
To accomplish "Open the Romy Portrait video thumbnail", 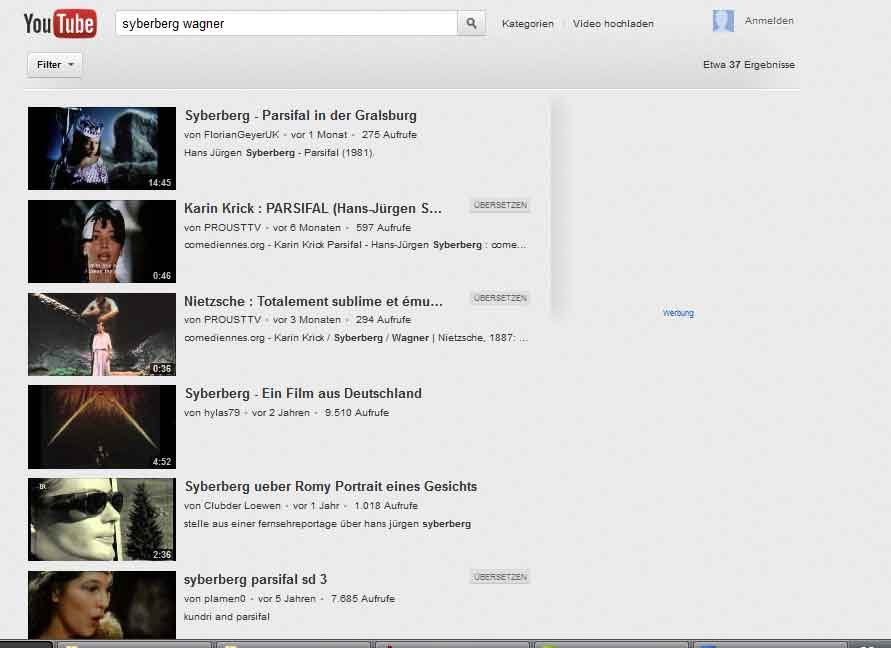I will click(102, 519).
